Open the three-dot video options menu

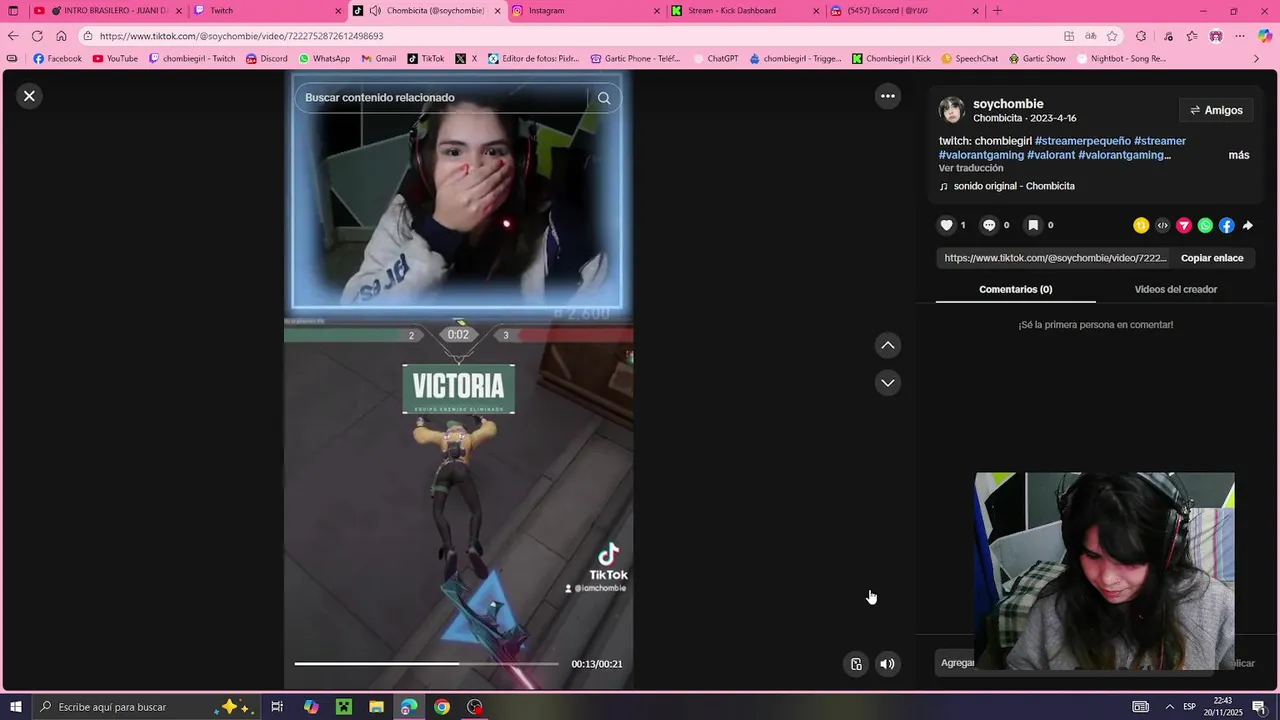click(x=887, y=96)
